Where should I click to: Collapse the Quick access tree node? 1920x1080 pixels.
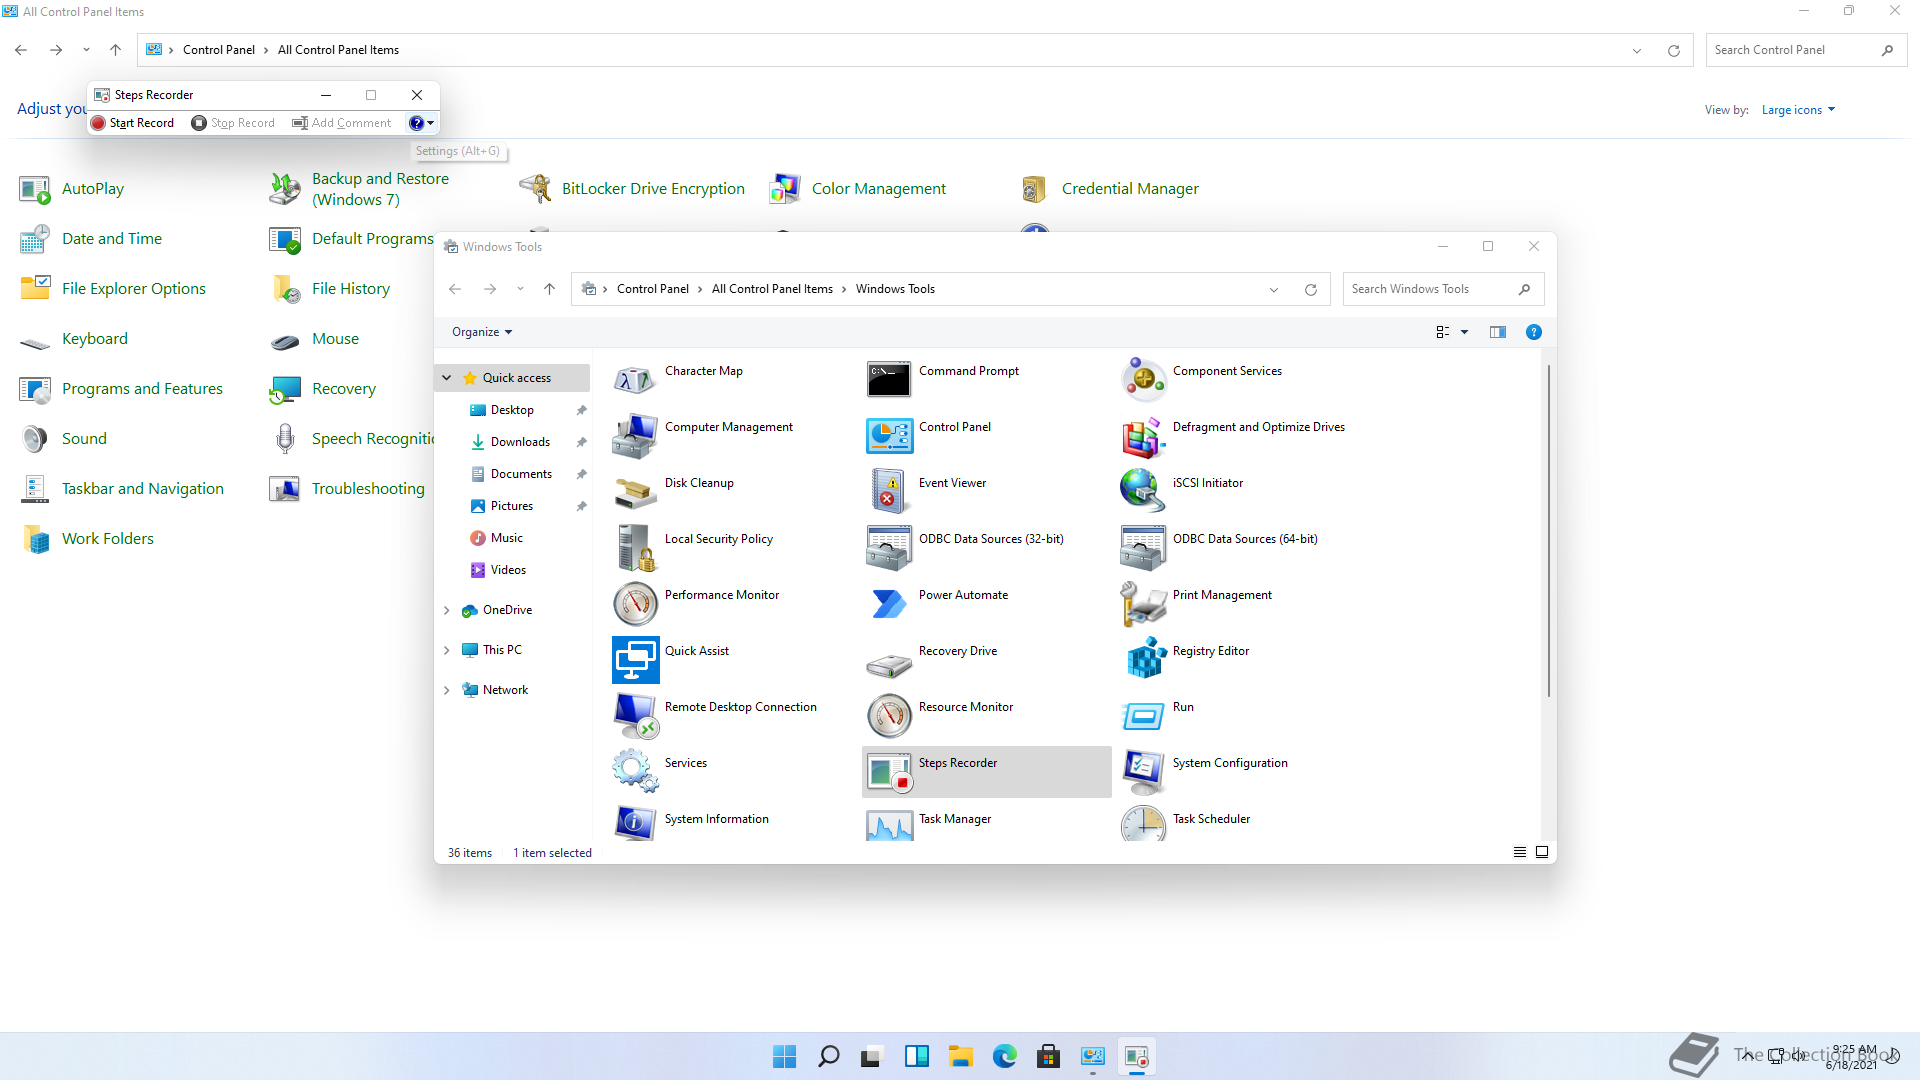[x=447, y=378]
